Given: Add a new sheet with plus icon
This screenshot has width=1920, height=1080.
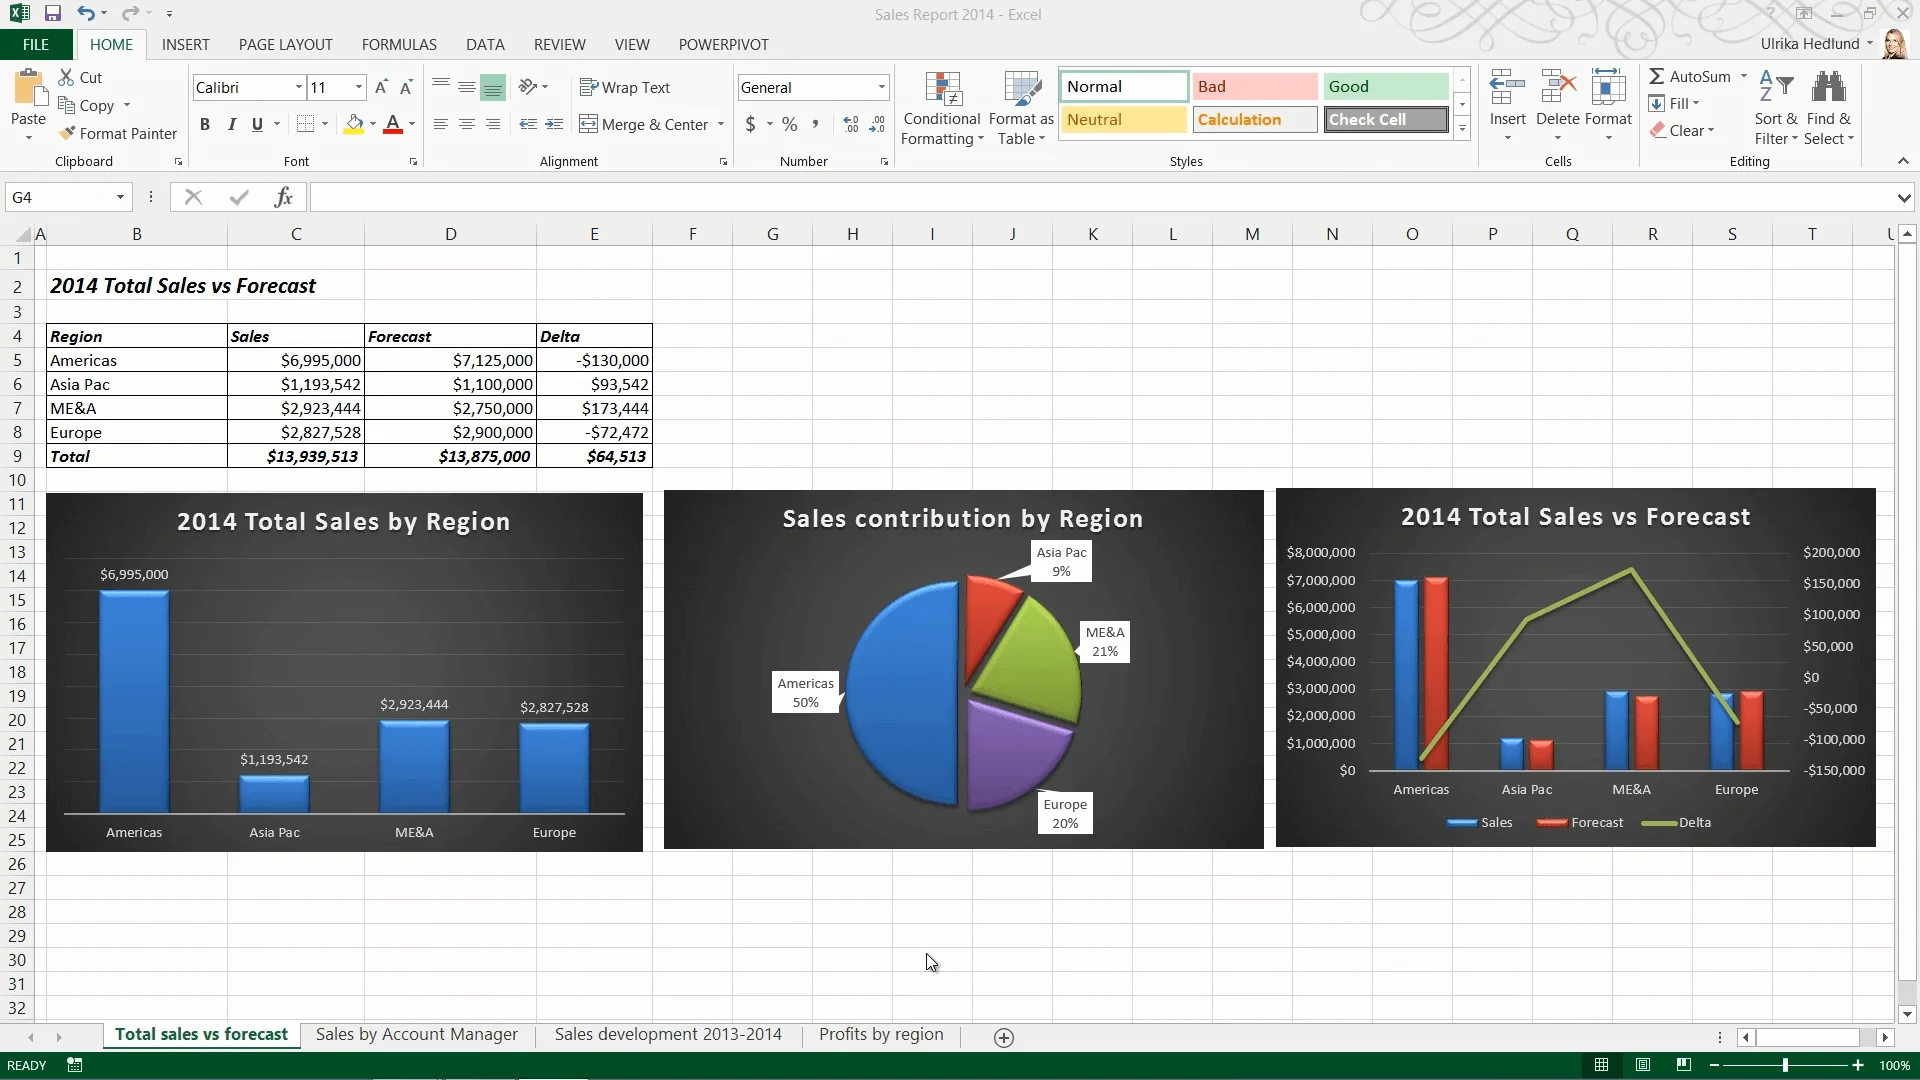Looking at the screenshot, I should coord(1004,1037).
